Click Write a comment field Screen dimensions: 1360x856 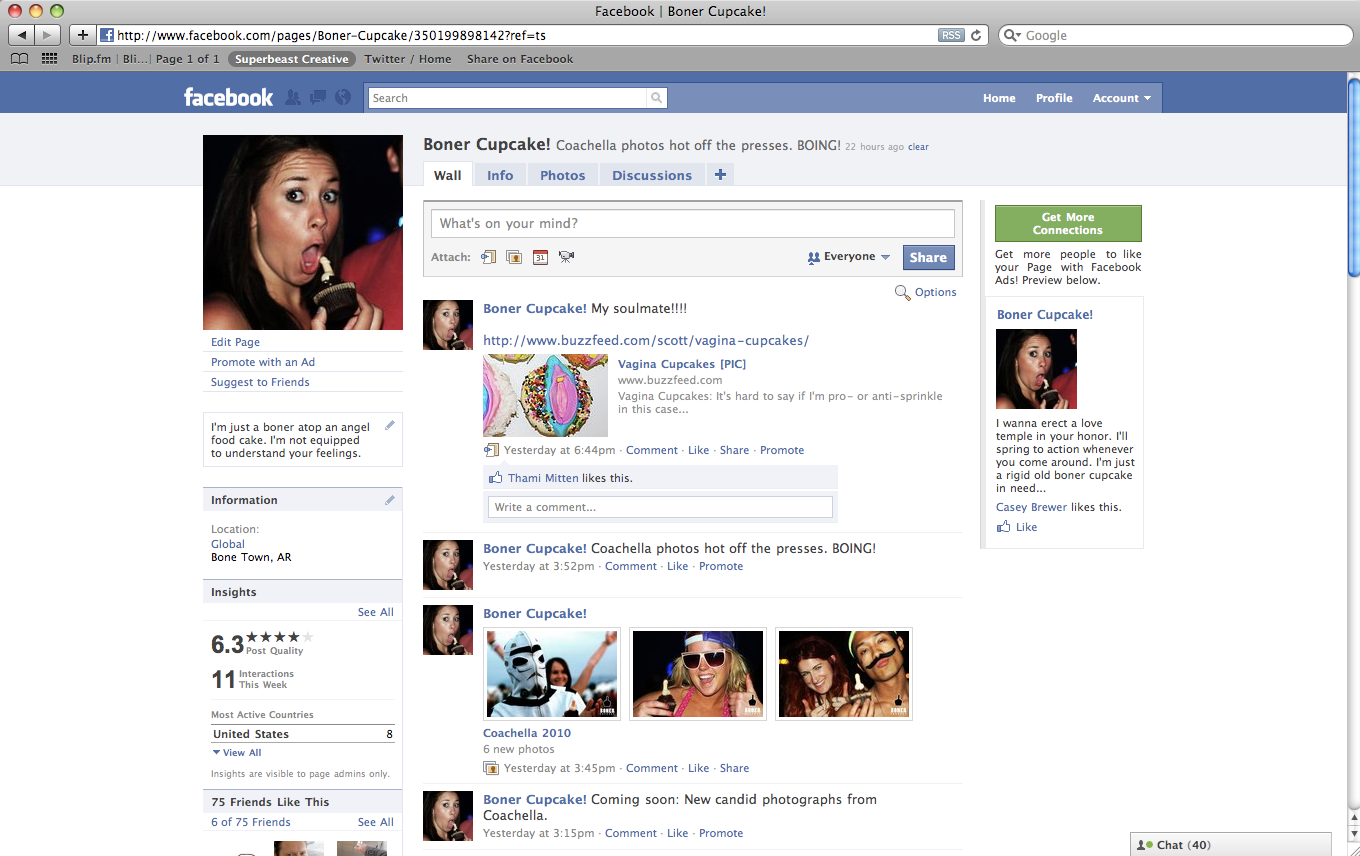[x=661, y=507]
